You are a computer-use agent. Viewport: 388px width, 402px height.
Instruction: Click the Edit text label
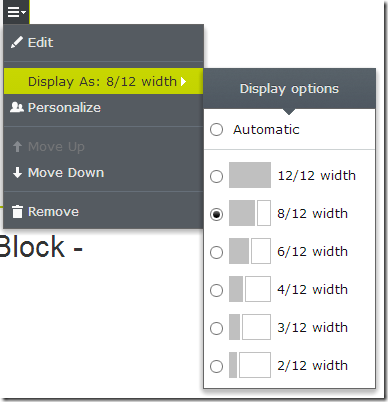pyautogui.click(x=40, y=42)
